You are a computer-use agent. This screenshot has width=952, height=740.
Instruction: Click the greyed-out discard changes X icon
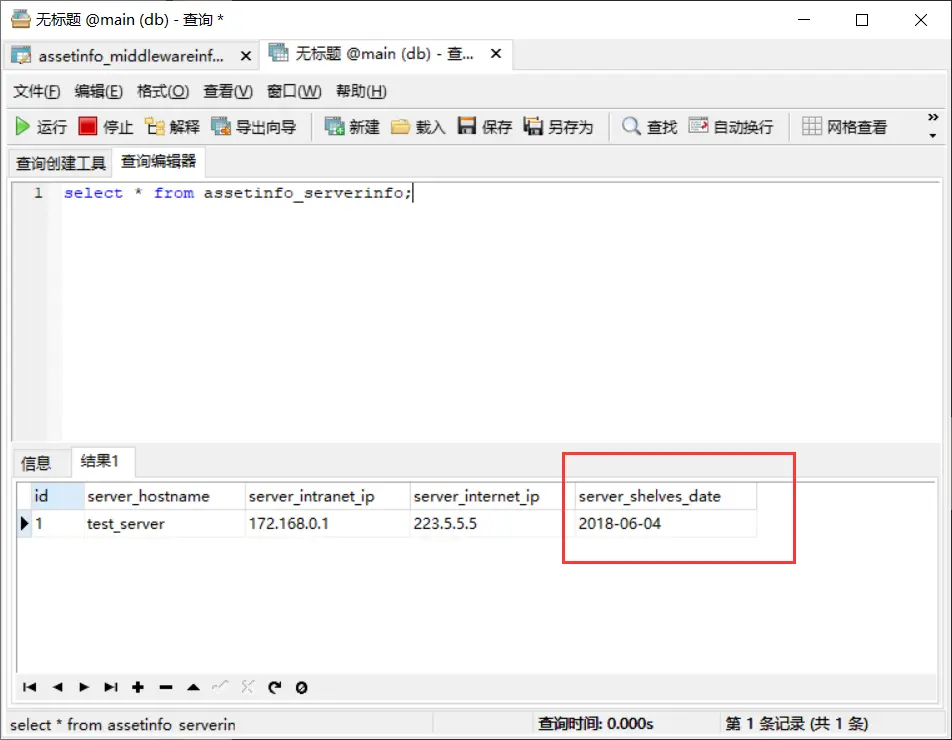(x=247, y=687)
